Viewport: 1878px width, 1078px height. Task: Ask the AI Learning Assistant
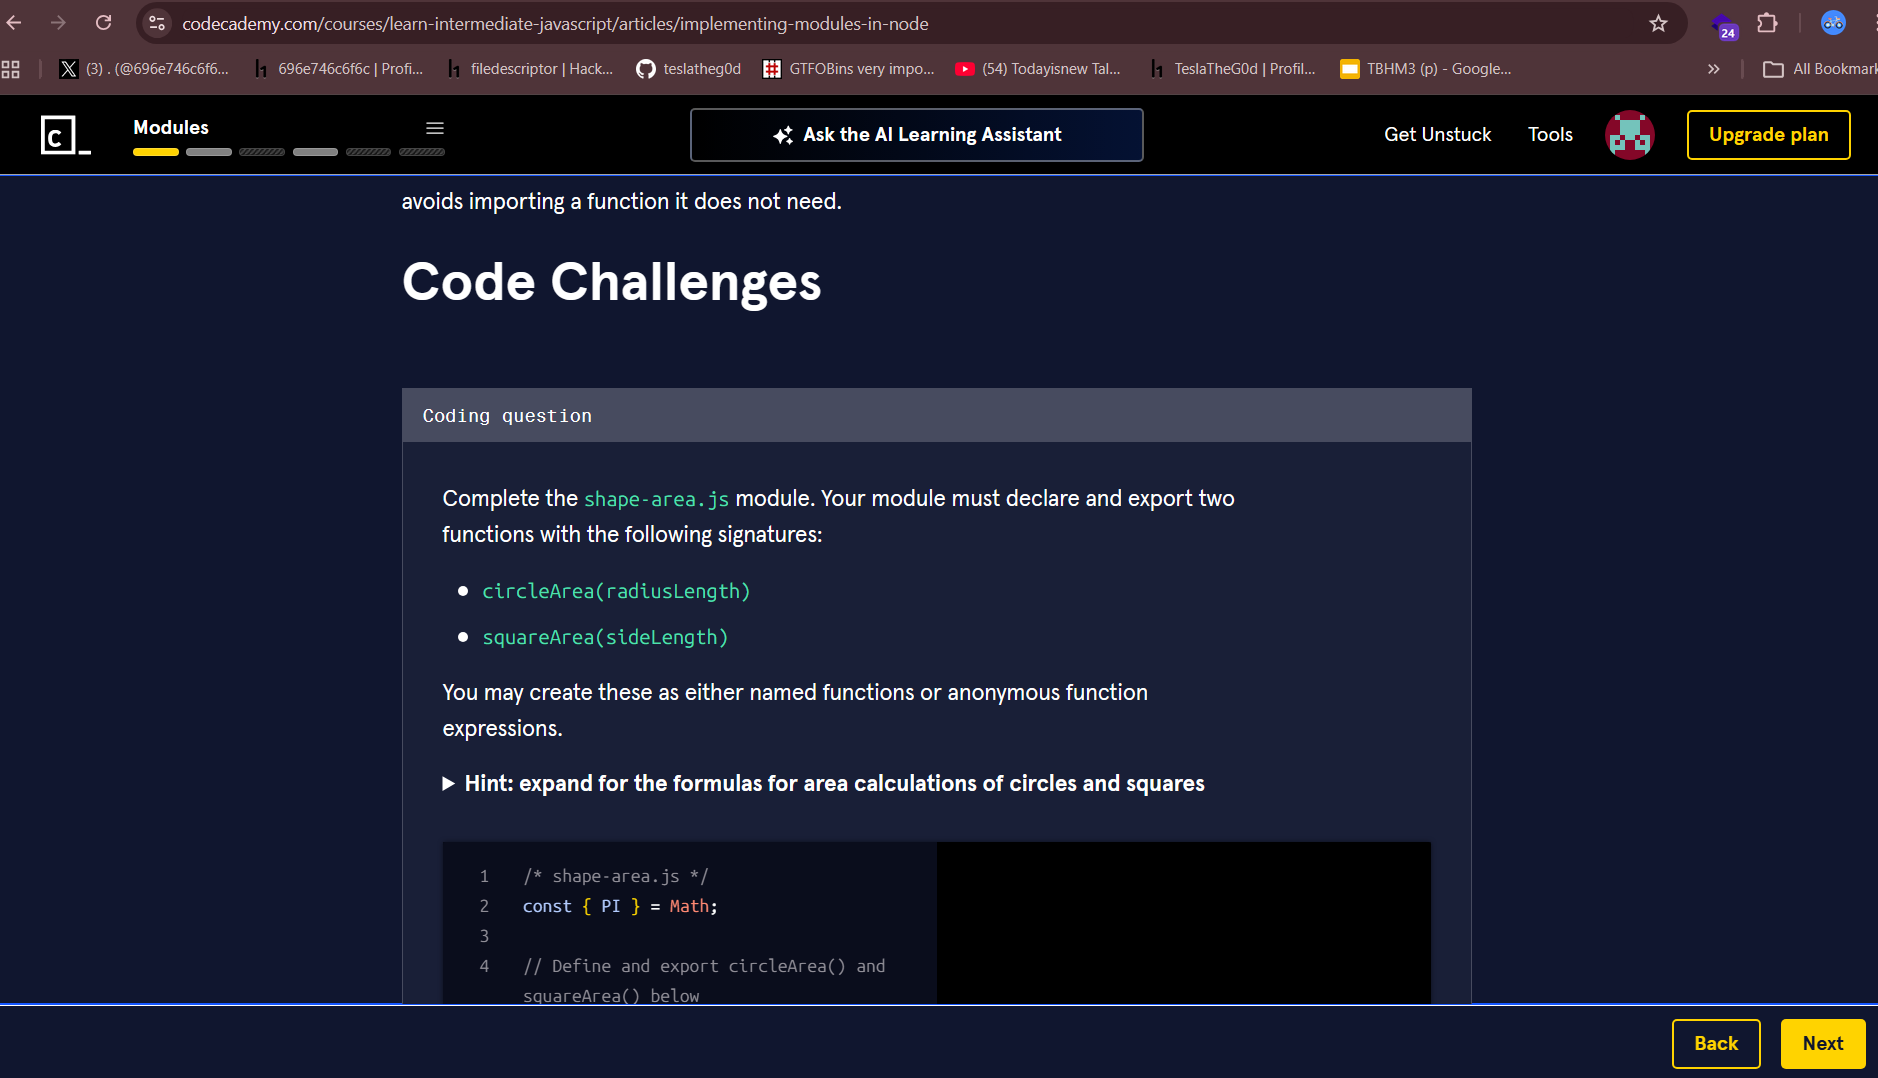[916, 135]
